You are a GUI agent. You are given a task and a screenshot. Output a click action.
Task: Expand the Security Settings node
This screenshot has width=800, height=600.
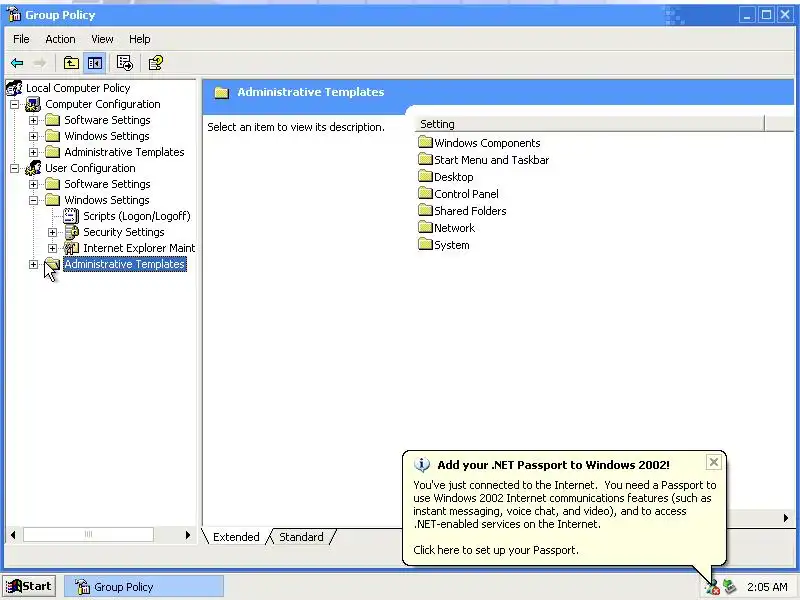pos(52,233)
